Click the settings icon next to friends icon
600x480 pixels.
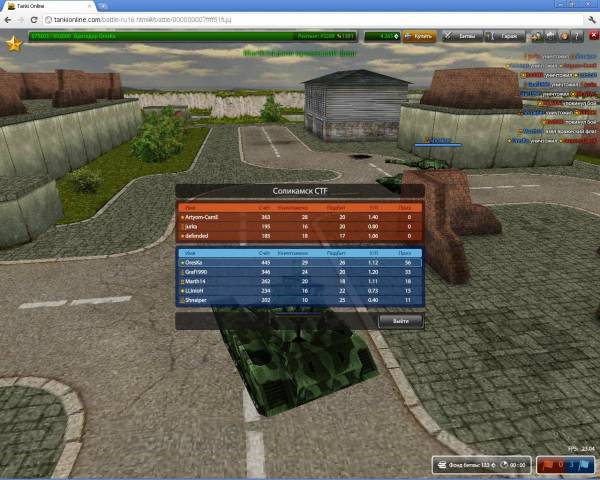(550, 36)
